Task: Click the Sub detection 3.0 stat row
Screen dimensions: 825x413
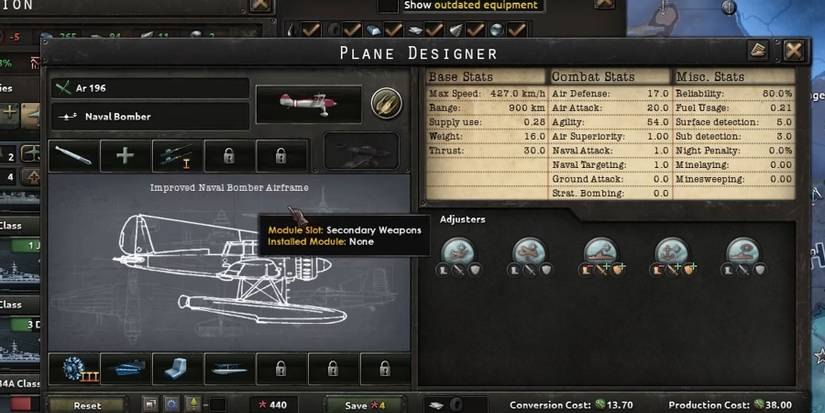Action: [x=734, y=136]
